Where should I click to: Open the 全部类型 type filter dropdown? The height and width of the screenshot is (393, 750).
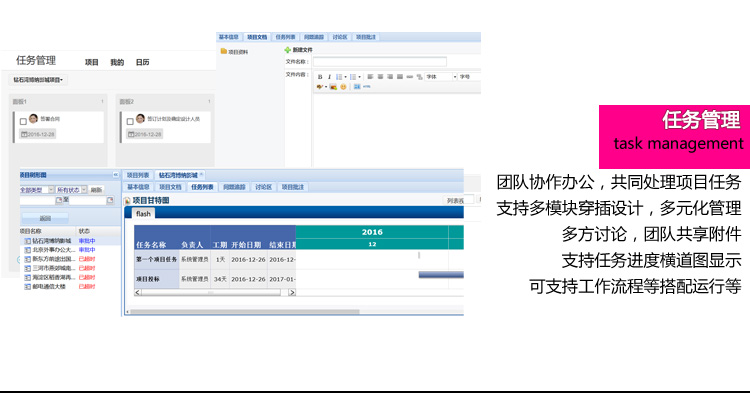37,190
